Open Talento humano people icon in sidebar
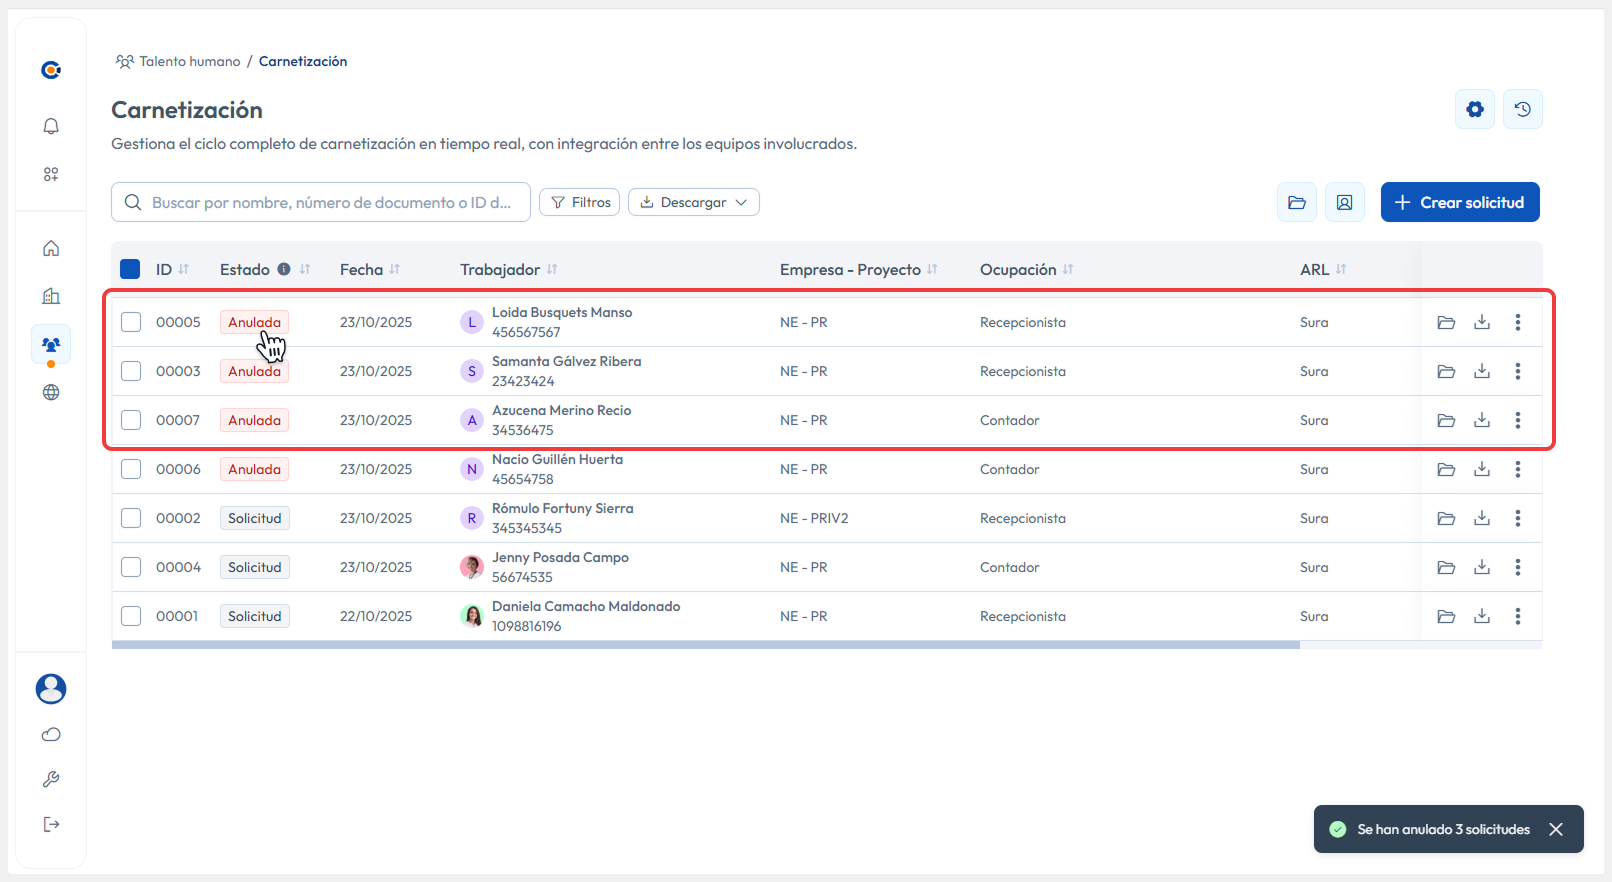 (51, 345)
